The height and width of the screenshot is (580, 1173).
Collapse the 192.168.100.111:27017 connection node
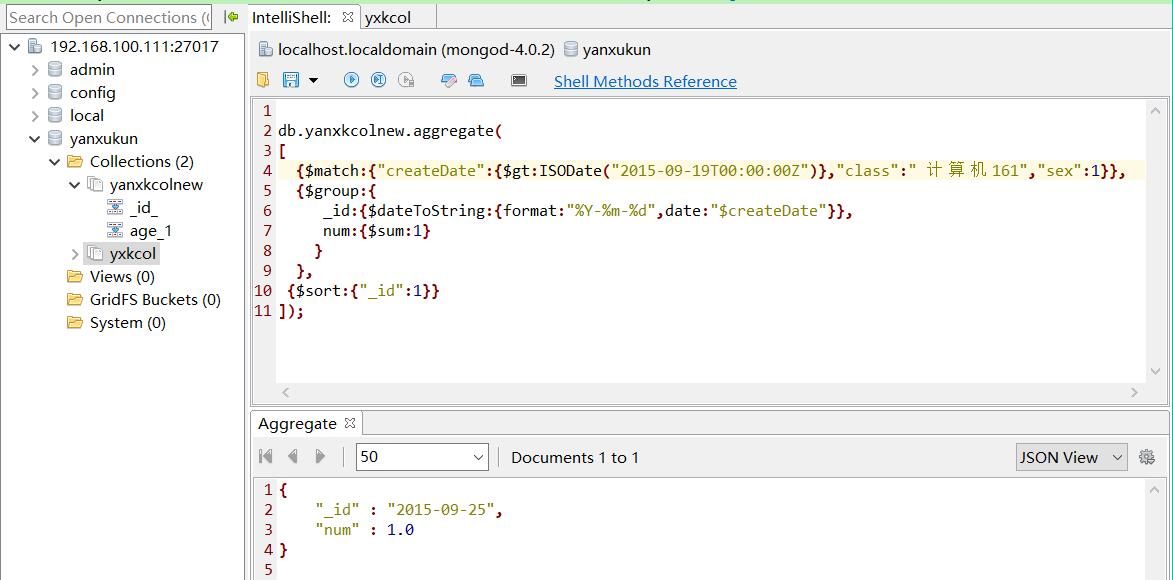[15, 46]
